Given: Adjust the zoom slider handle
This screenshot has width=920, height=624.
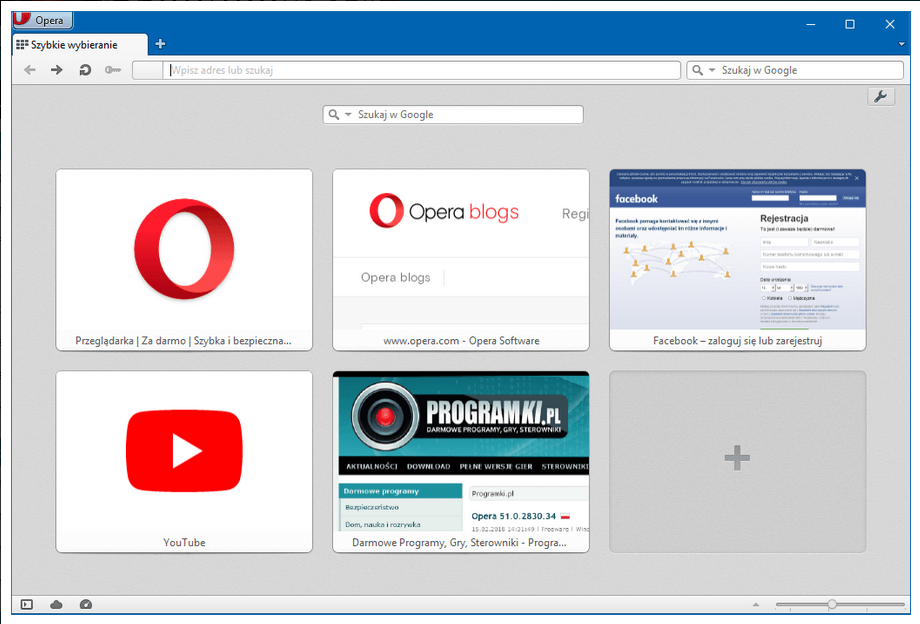Looking at the screenshot, I should (x=831, y=604).
